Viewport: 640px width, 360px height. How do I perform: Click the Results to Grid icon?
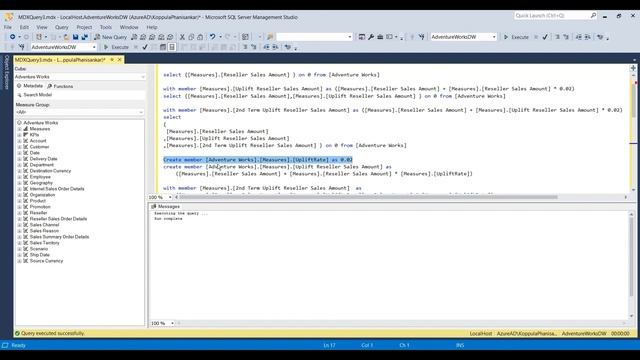163,47
